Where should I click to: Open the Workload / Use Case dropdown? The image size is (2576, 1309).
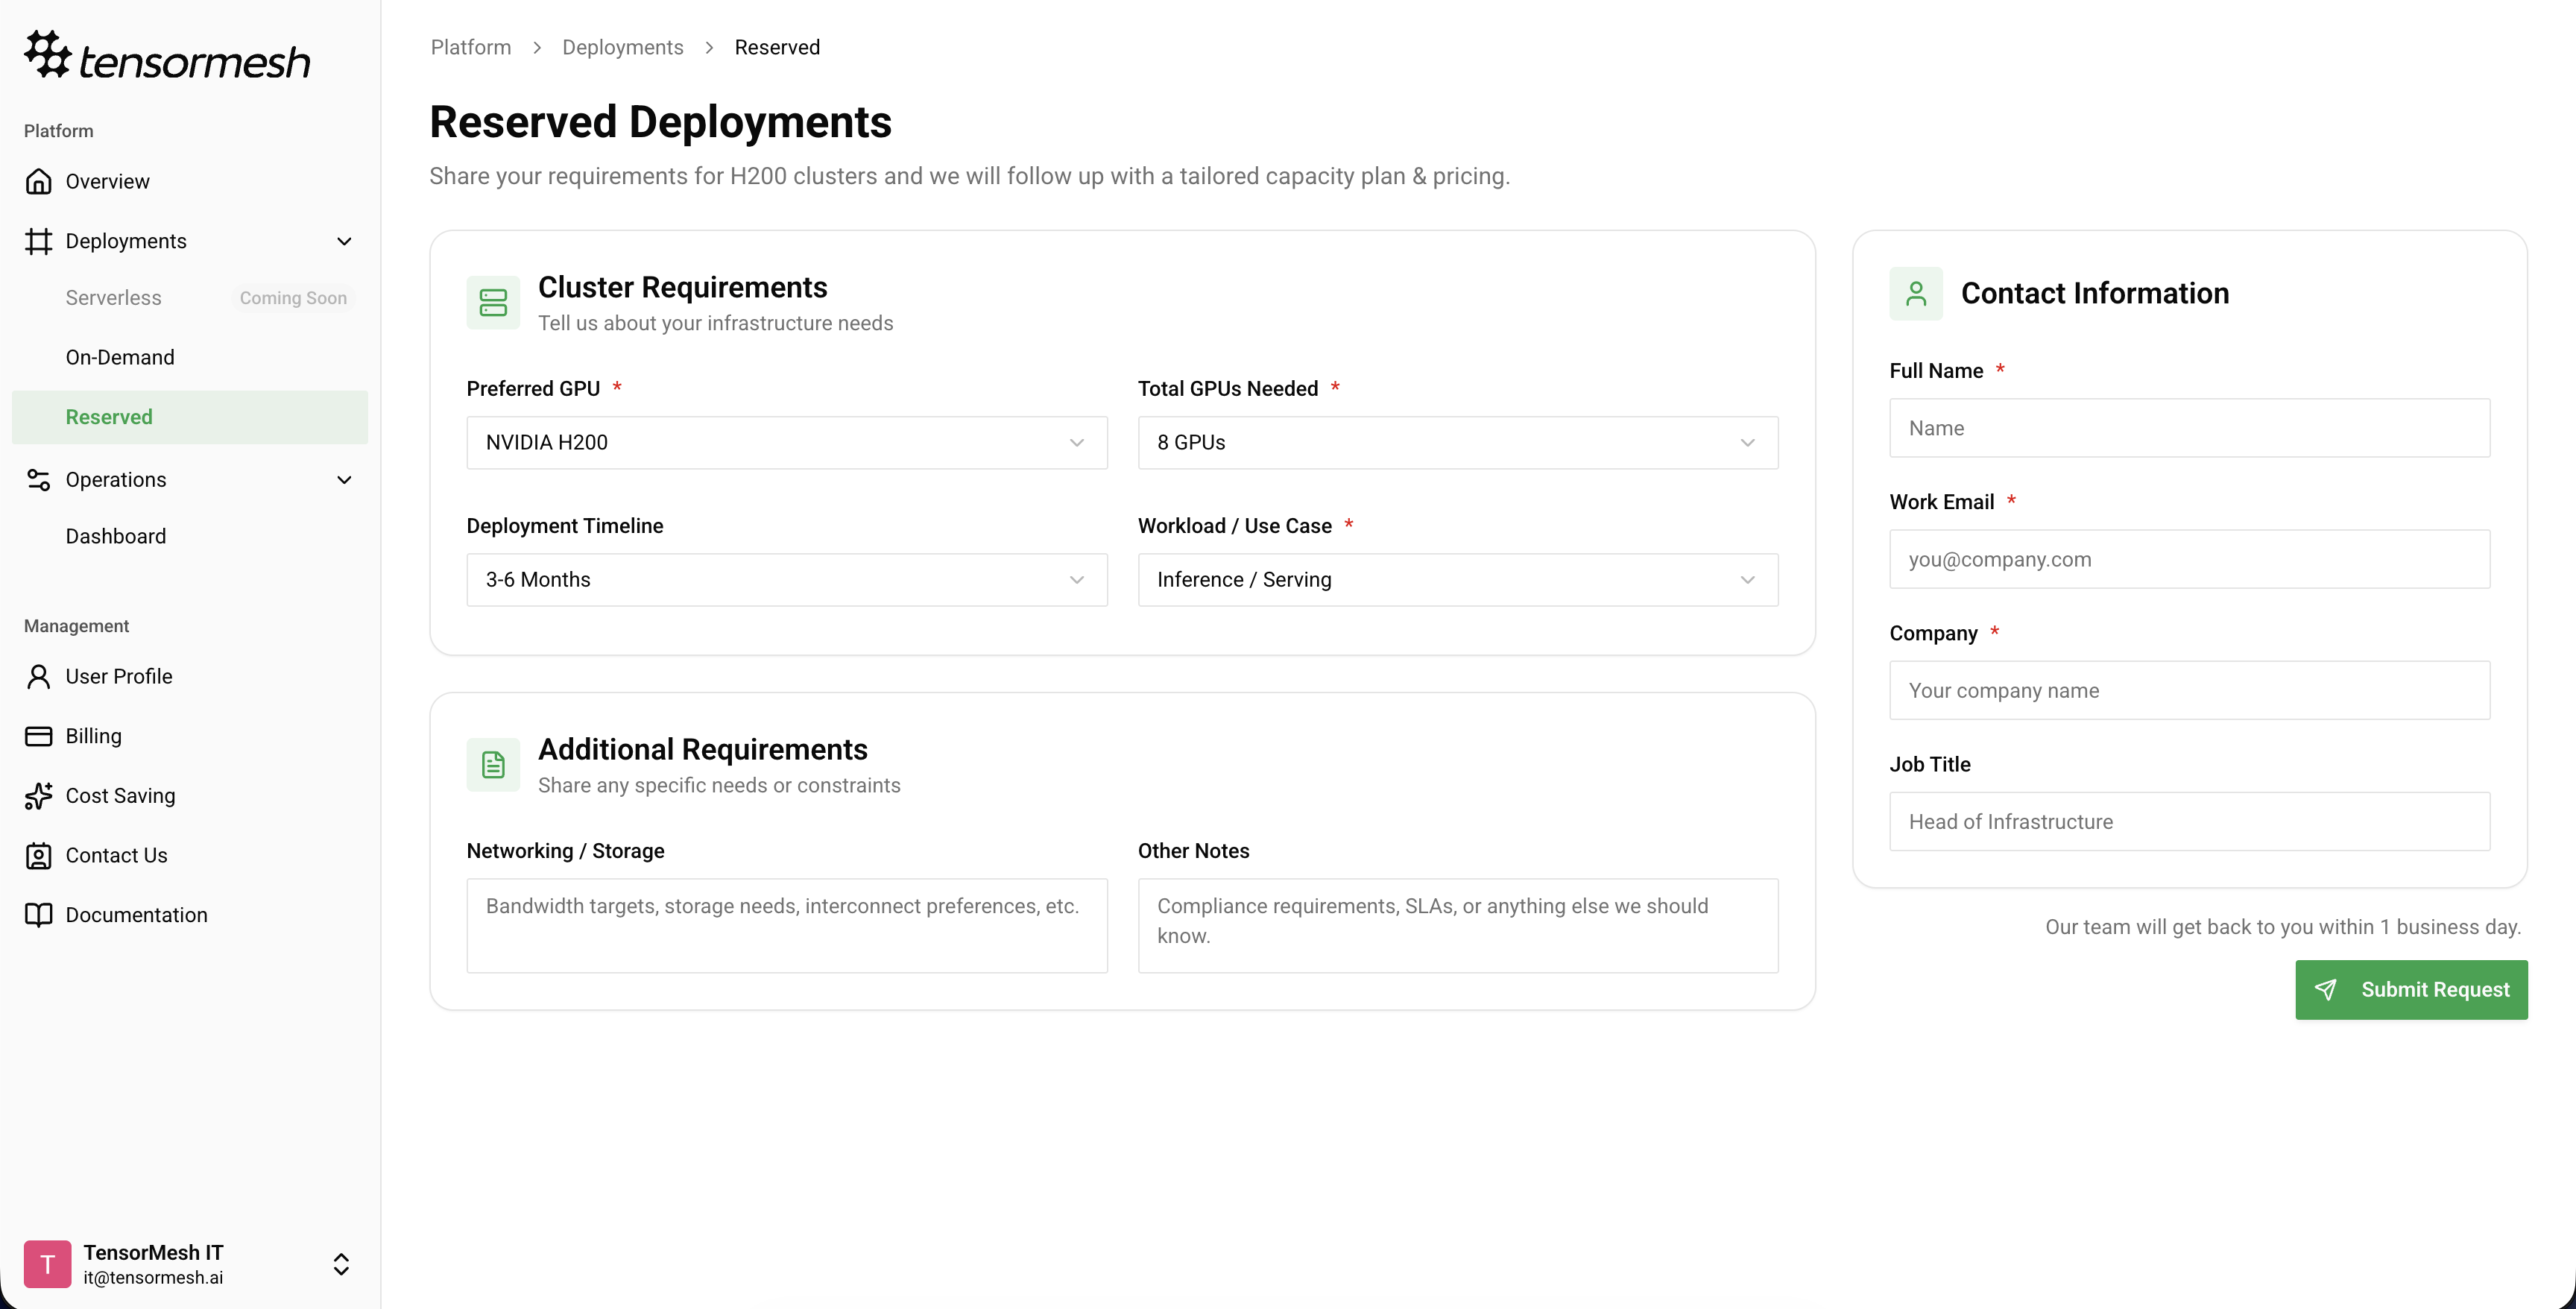point(1457,580)
